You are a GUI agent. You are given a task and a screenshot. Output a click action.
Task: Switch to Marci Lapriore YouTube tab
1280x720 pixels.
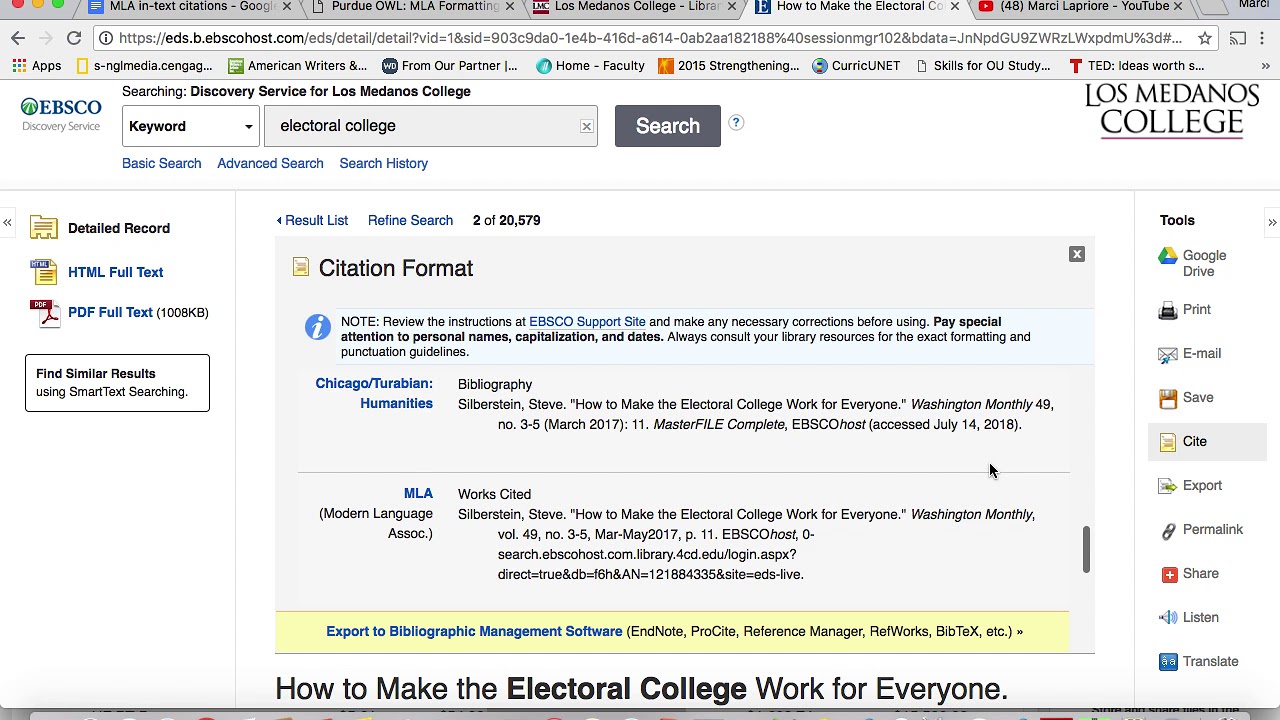[x=1083, y=7]
